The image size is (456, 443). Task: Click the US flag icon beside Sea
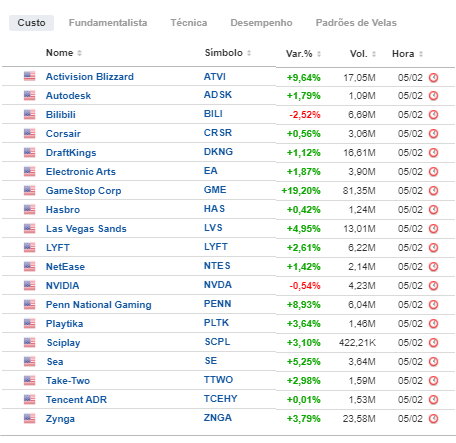[x=29, y=362]
